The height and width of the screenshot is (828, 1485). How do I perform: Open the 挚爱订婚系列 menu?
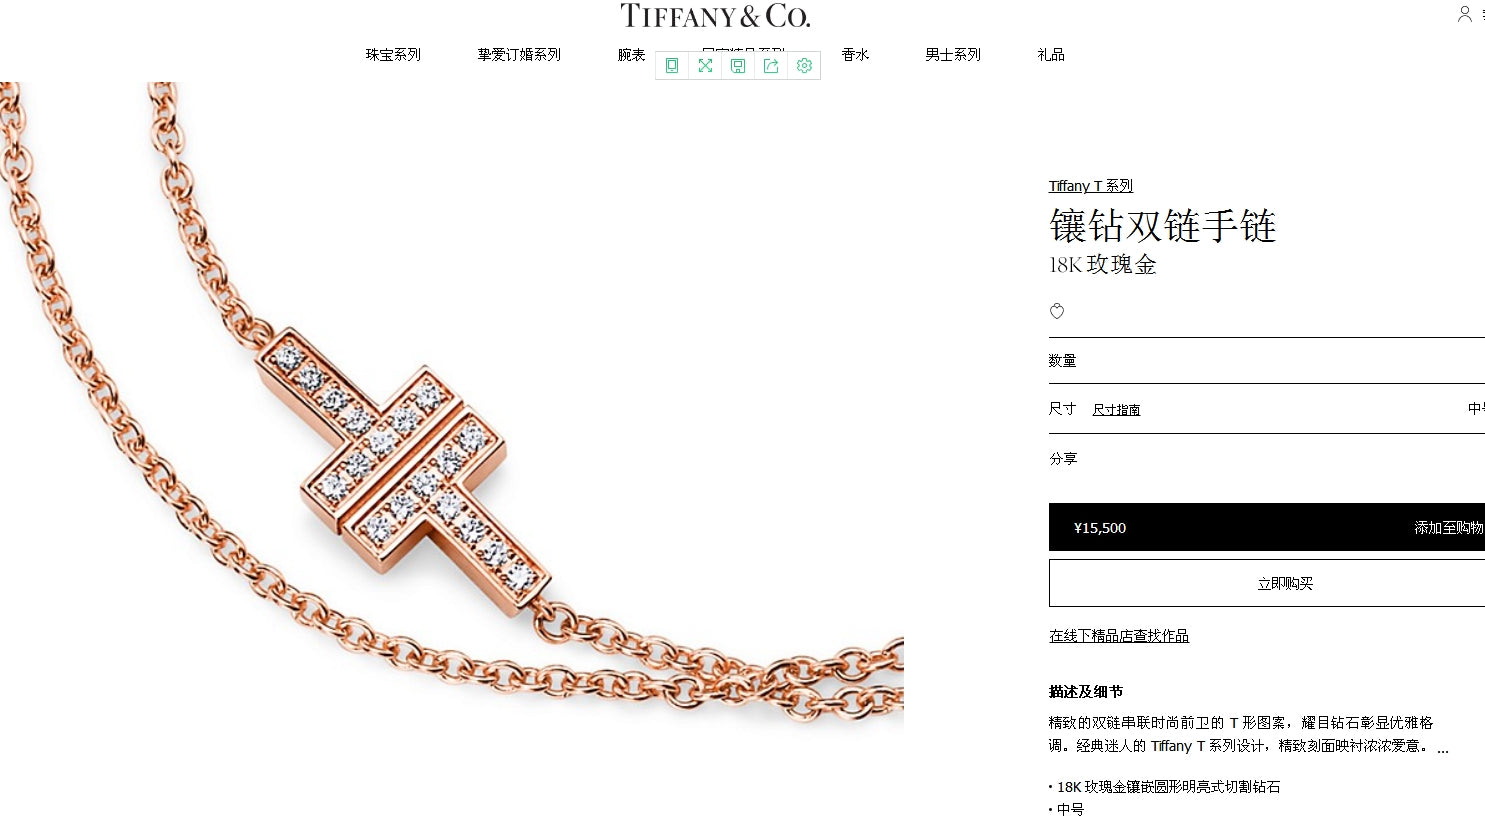tap(519, 55)
